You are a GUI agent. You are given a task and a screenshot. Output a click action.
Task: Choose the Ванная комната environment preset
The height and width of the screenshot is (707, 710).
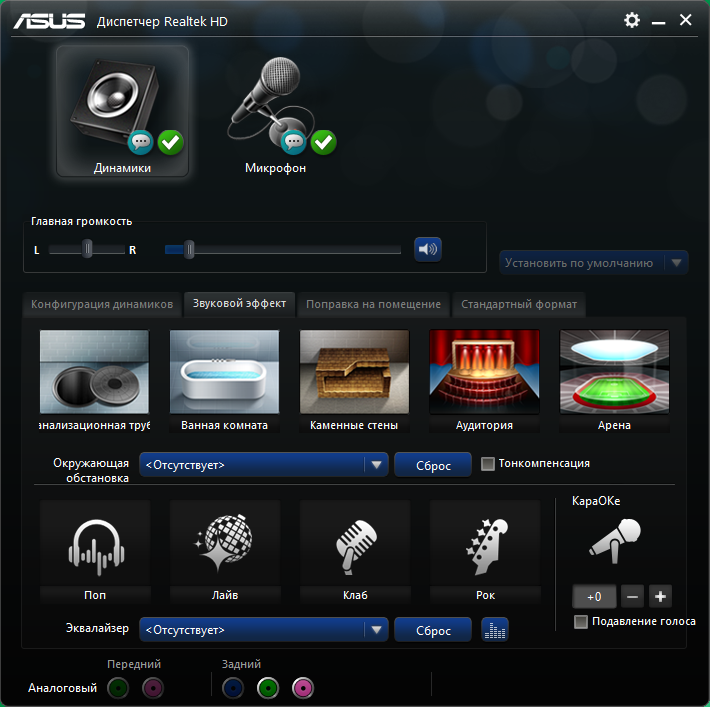[225, 380]
